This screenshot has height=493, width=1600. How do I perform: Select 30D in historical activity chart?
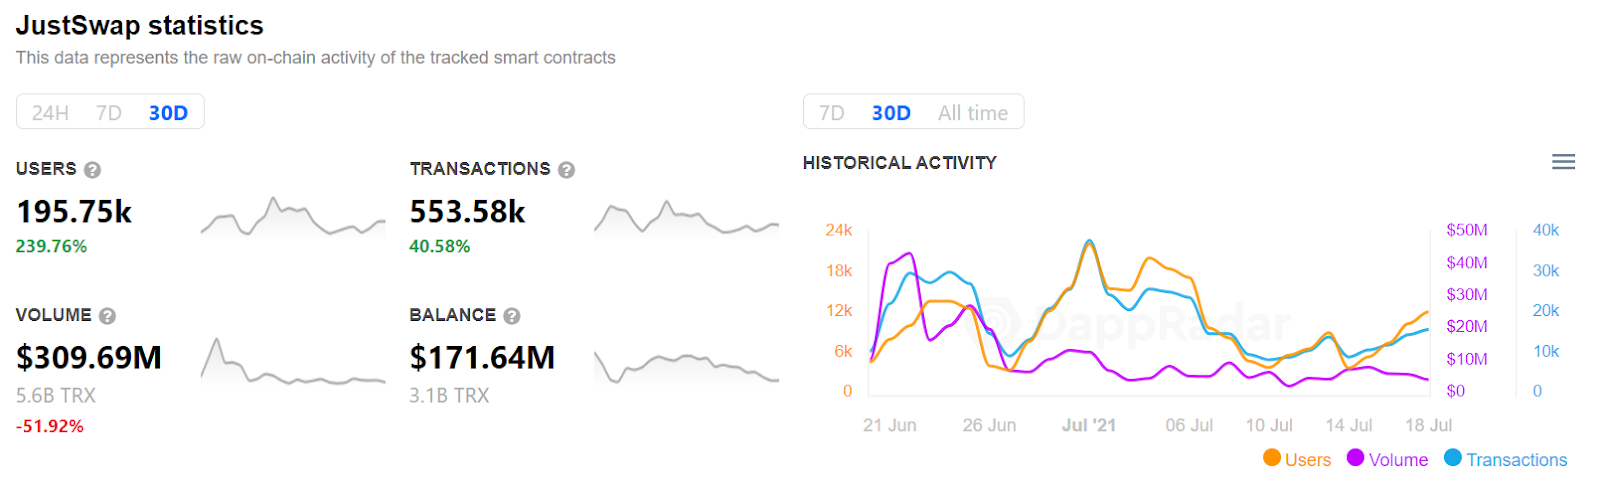point(891,113)
